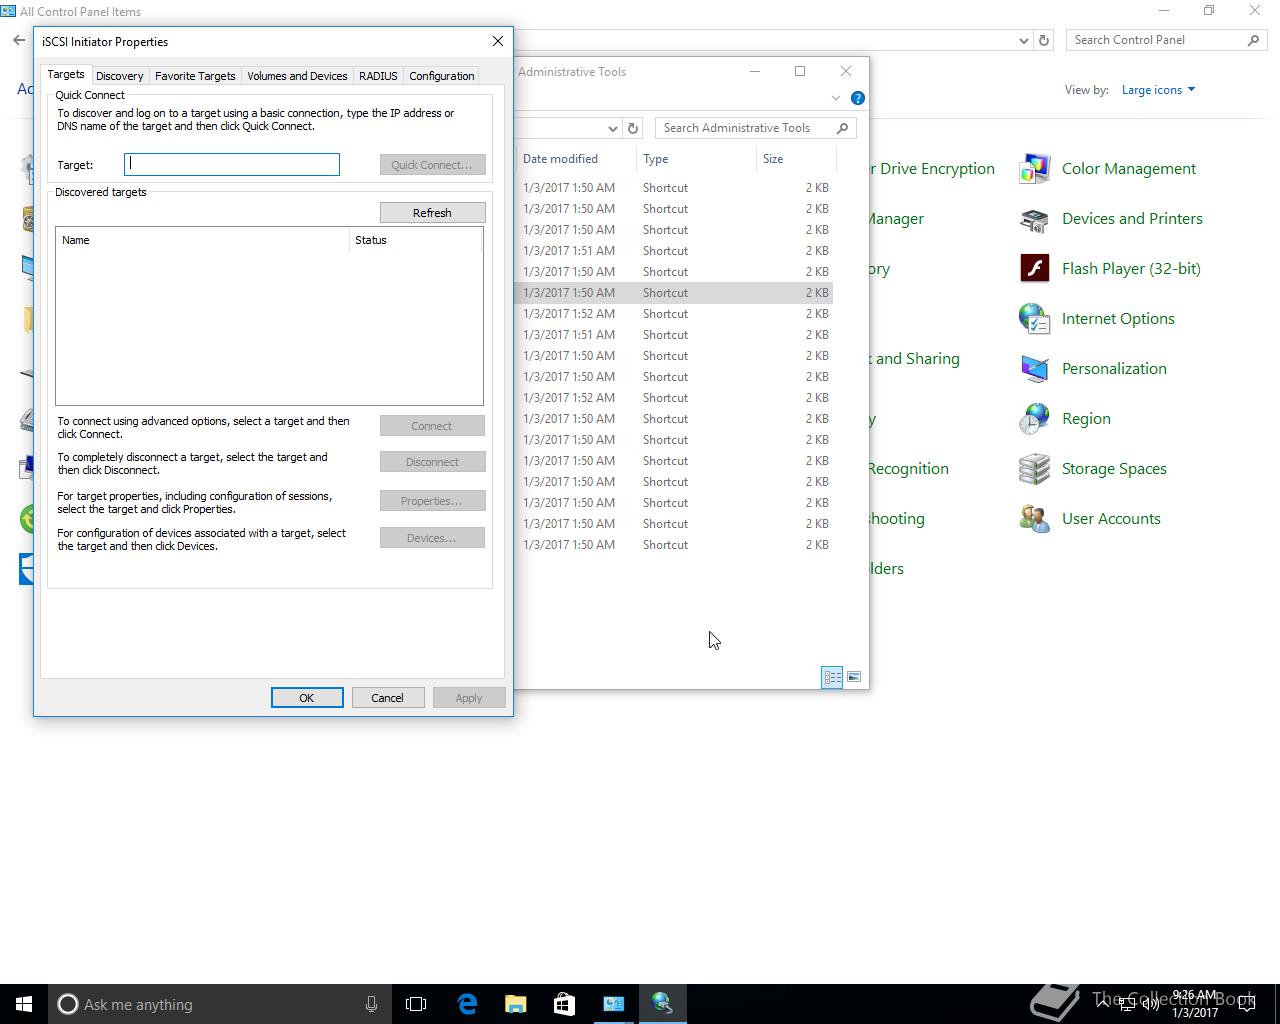Viewport: 1280px width, 1024px height.
Task: Open User Accounts icon
Action: (1034, 519)
